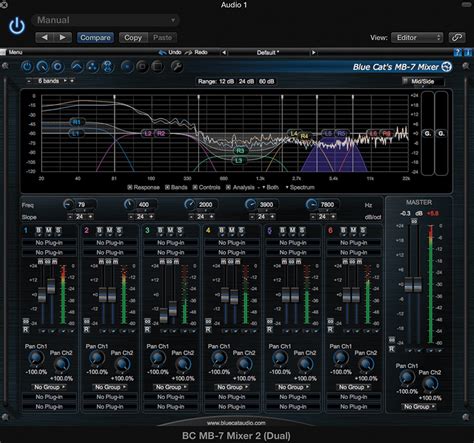Select the 24 dB range
Image resolution: width=474 pixels, height=443 pixels.
tap(246, 81)
